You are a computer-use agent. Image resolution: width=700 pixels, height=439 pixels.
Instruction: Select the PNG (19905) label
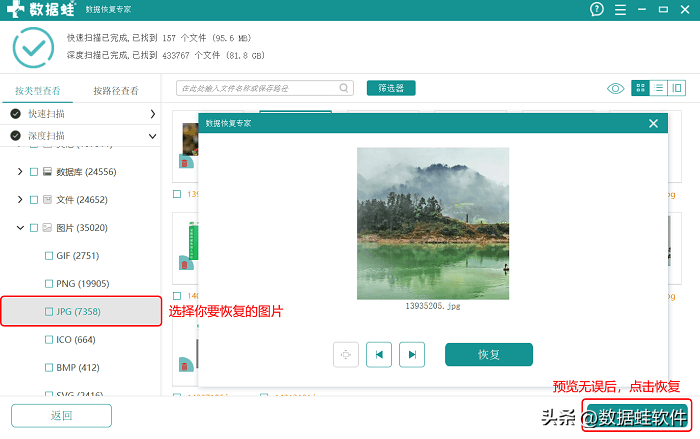83,284
